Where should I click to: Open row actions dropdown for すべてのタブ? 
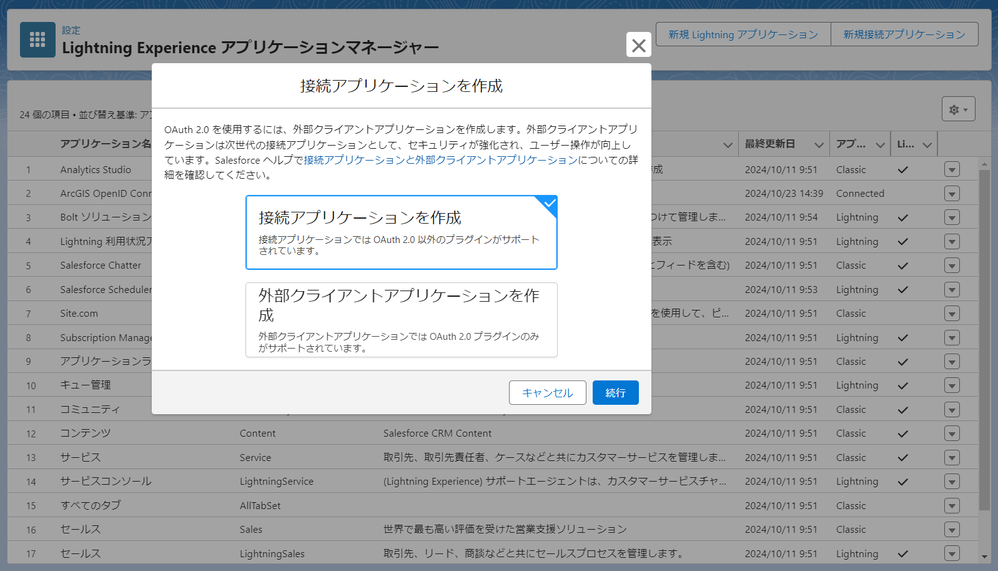952,506
